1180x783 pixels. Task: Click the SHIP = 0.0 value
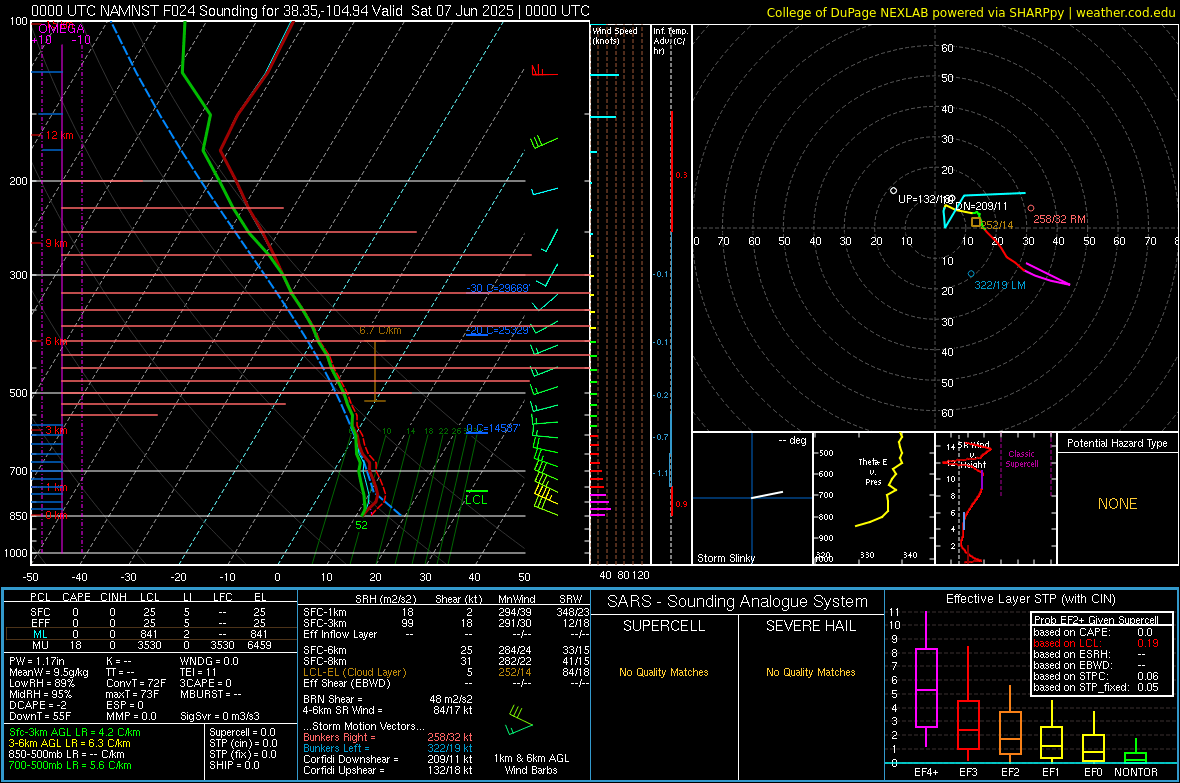point(234,765)
